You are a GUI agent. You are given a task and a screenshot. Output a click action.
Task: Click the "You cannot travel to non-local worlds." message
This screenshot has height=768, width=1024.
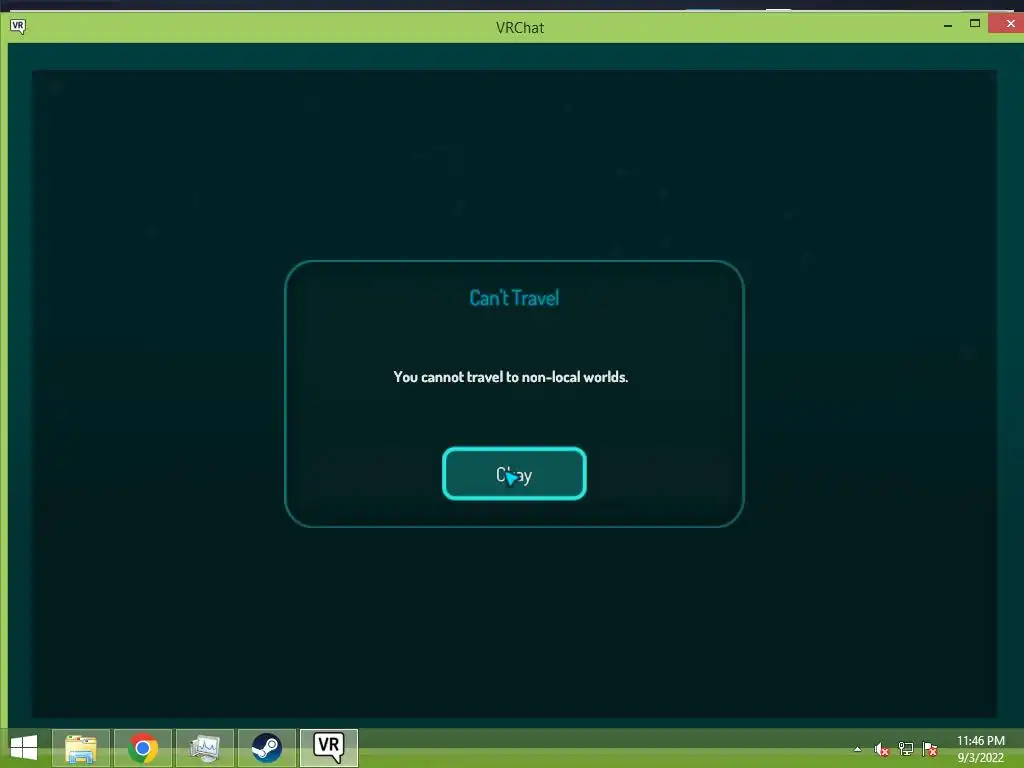pos(511,377)
